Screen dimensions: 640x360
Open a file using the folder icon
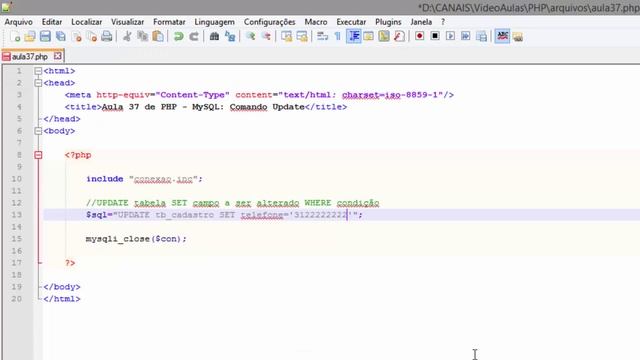coord(30,37)
